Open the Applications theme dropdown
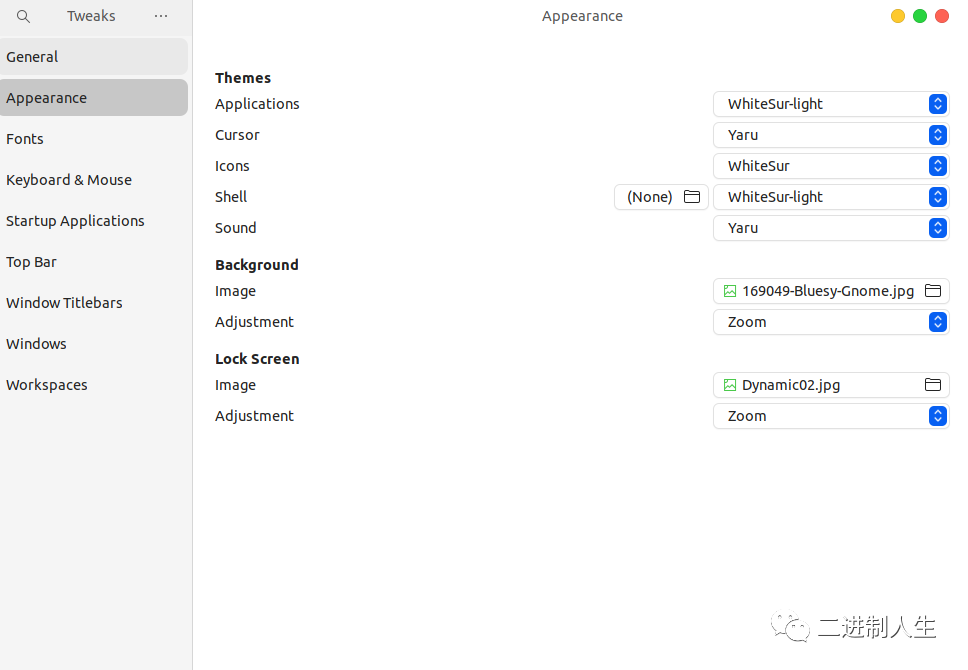This screenshot has width=968, height=670. pos(830,104)
